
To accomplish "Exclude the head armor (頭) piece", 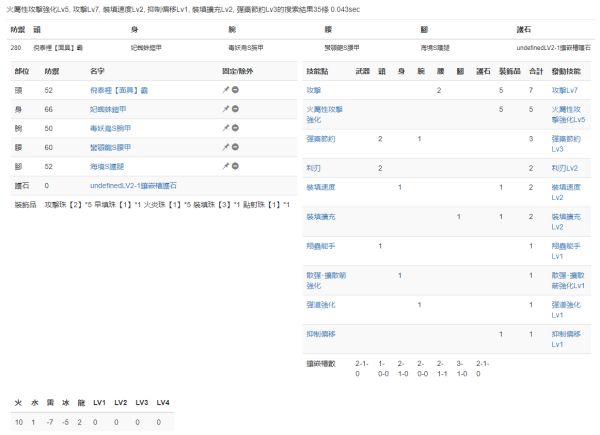I will click(x=235, y=90).
